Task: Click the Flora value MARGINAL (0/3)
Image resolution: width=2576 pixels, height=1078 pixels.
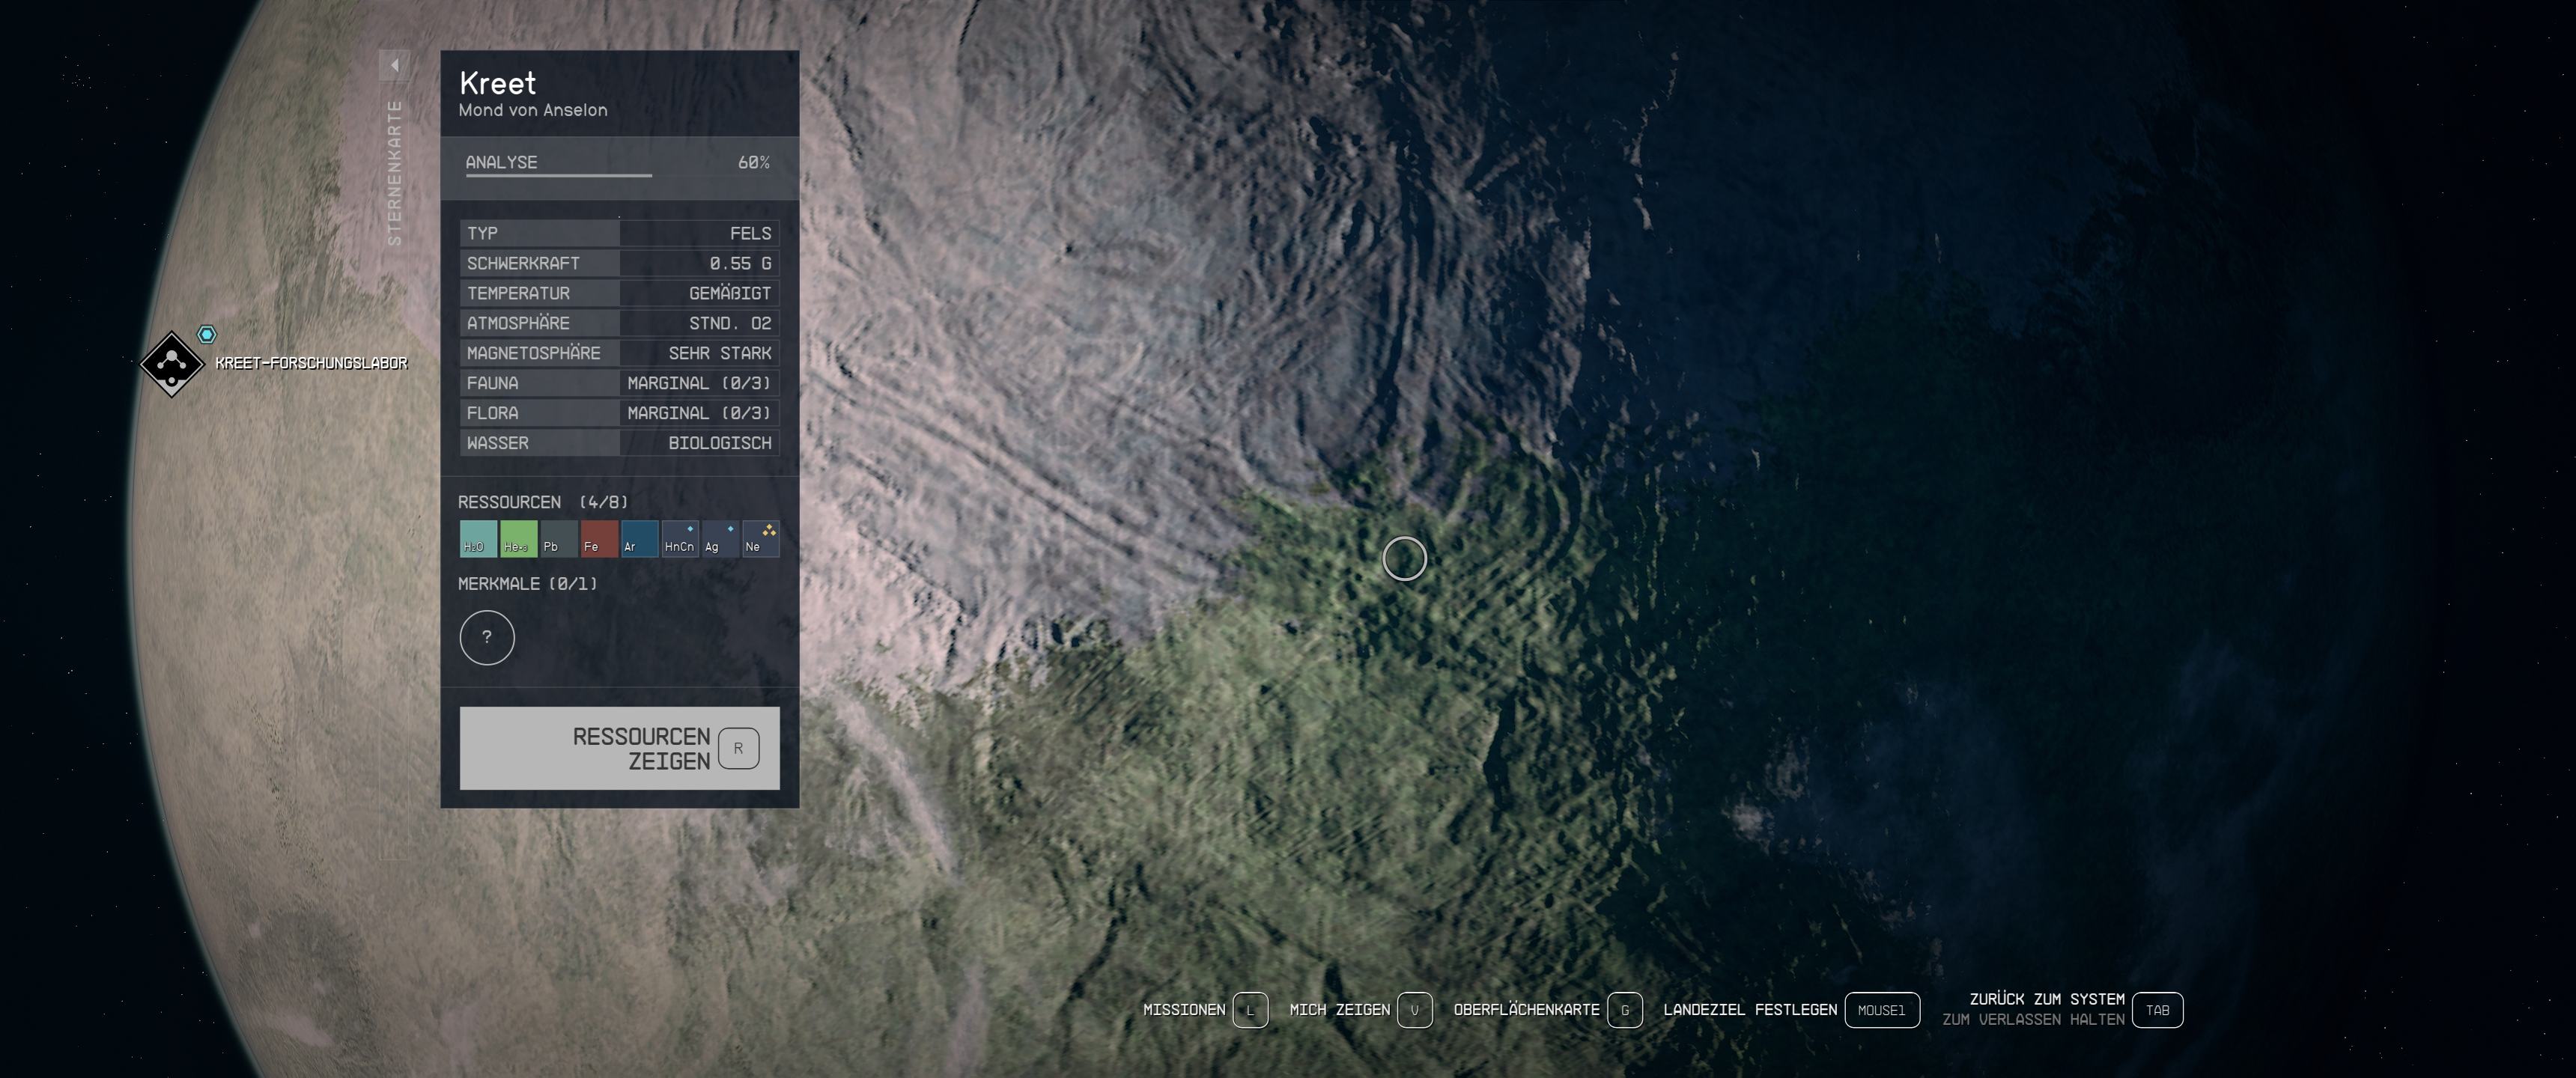Action: point(699,413)
